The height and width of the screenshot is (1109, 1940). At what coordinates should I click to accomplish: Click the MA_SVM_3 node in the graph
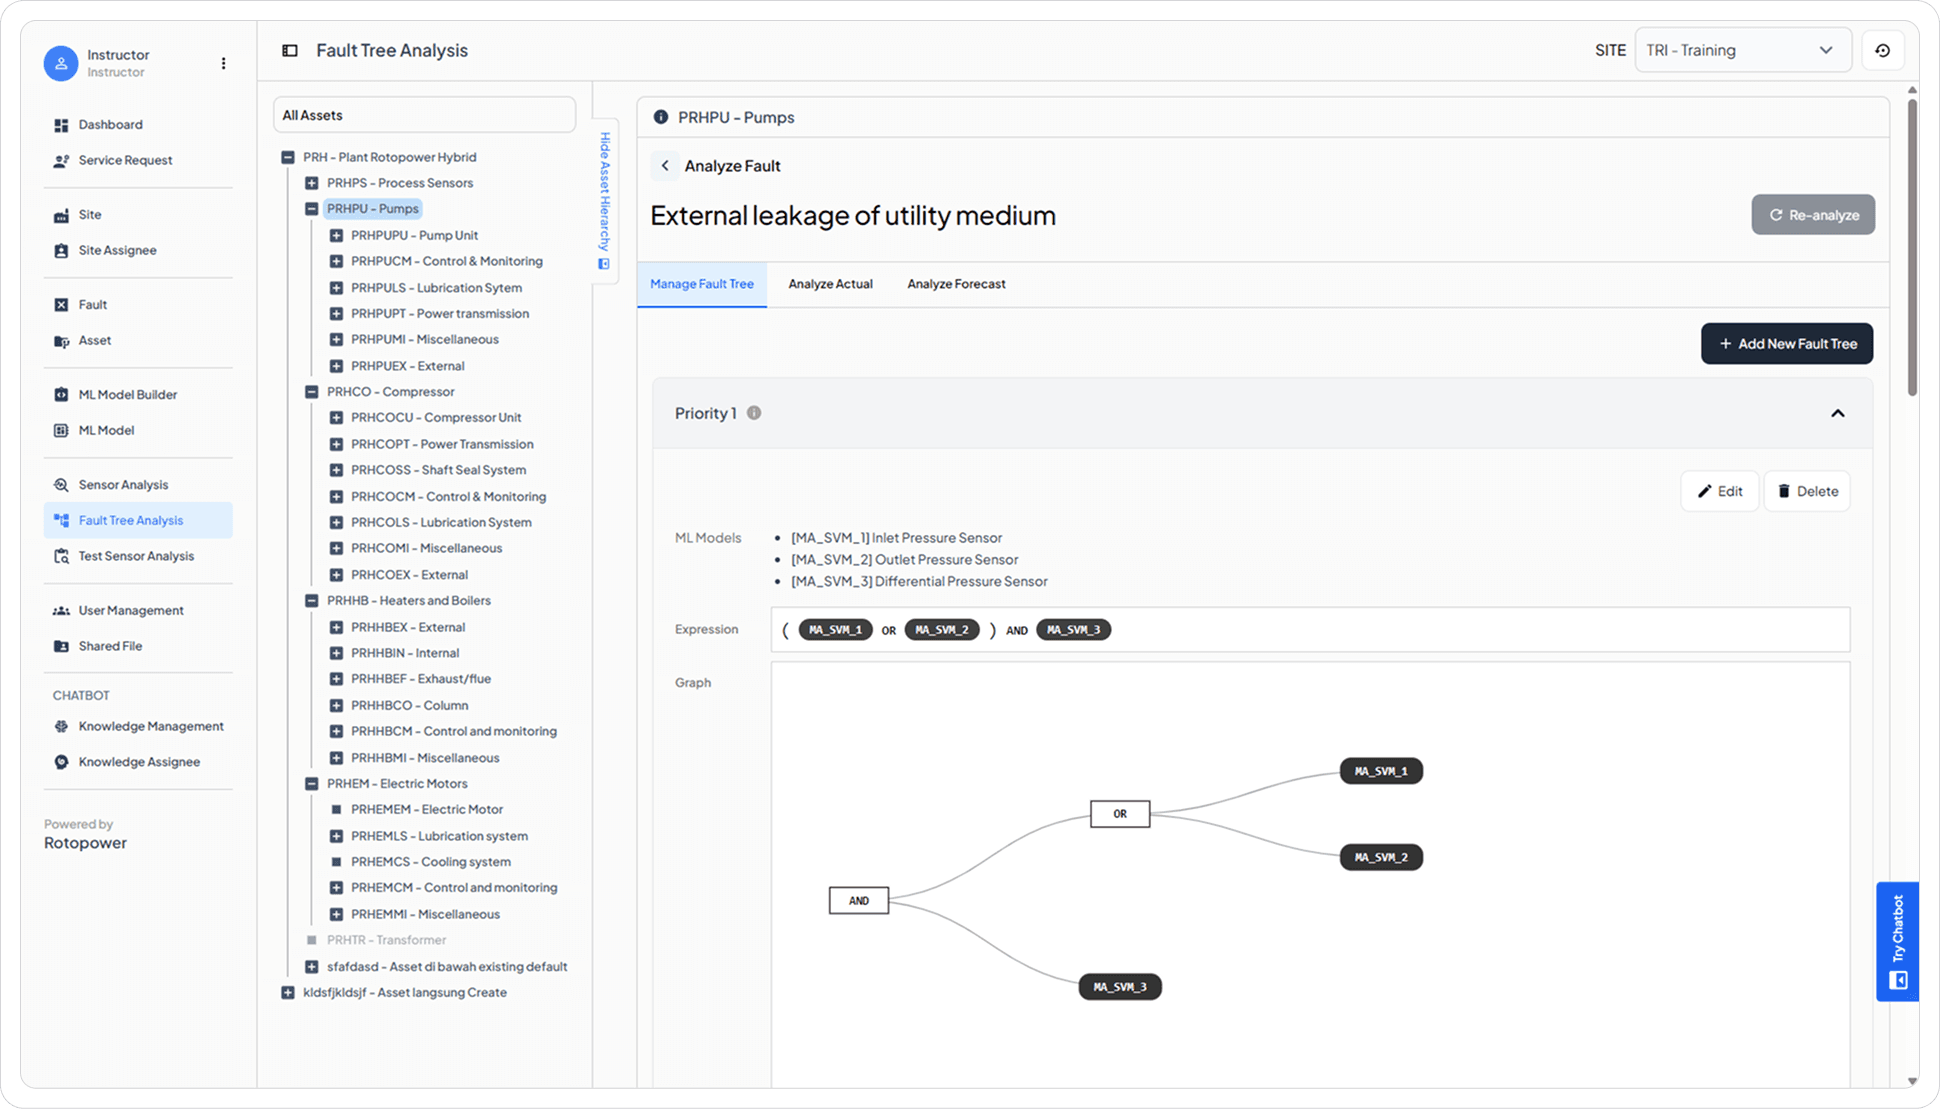(1119, 987)
